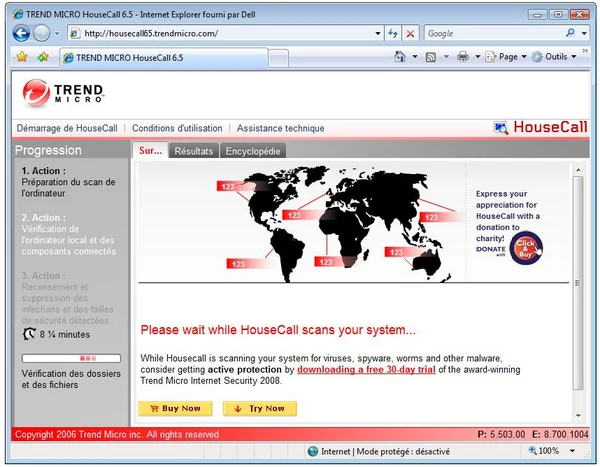
Task: Click the search magnifier icon
Action: click(x=570, y=33)
